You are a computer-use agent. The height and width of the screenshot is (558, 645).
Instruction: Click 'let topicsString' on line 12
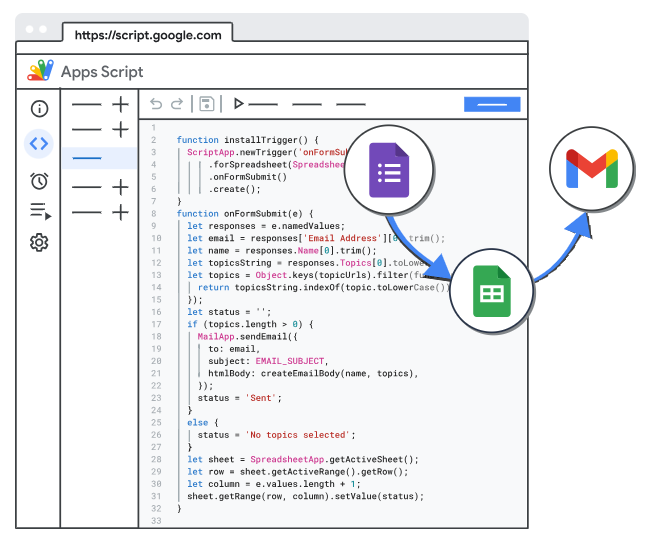pyautogui.click(x=229, y=263)
